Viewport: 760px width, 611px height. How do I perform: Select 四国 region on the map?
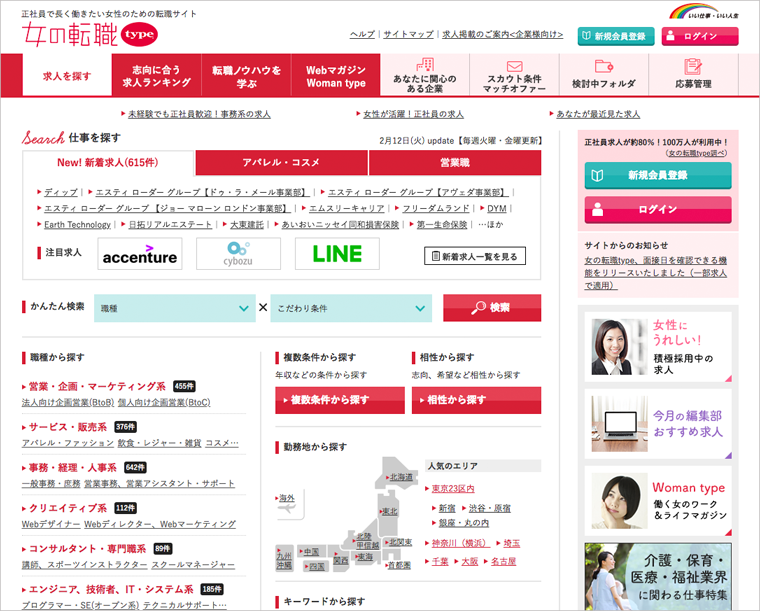tap(317, 566)
